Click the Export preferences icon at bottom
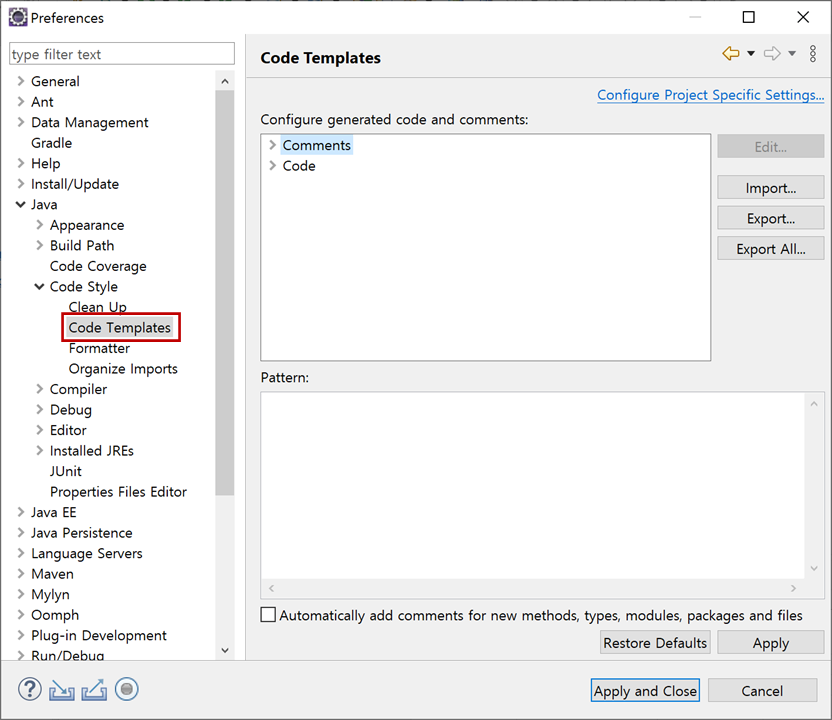 (x=94, y=689)
